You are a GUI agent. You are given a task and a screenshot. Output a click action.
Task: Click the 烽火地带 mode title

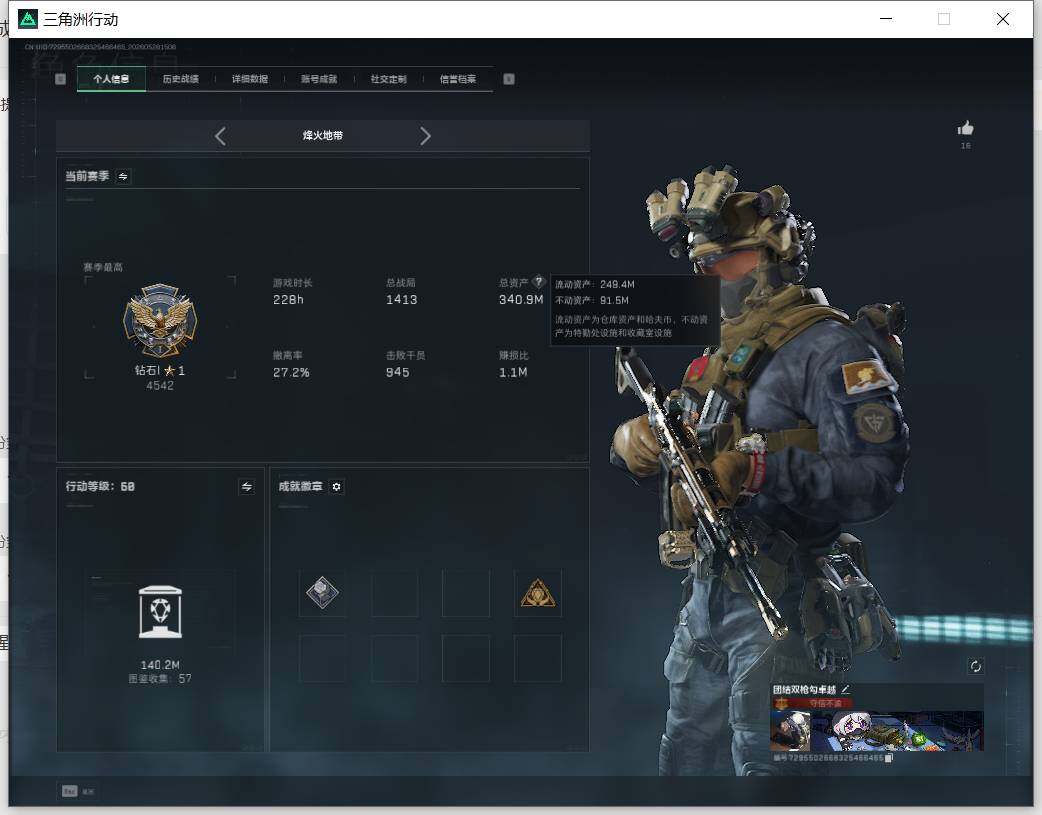323,136
